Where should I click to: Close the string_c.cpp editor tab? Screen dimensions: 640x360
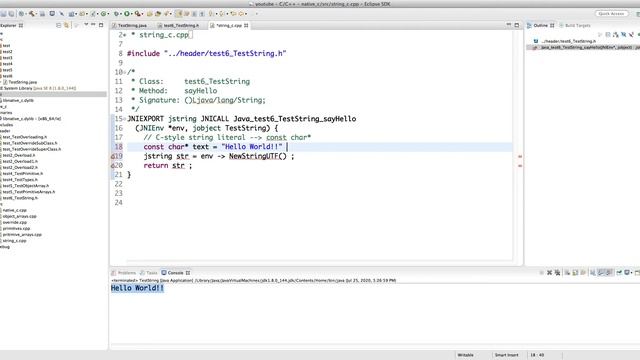point(246,25)
